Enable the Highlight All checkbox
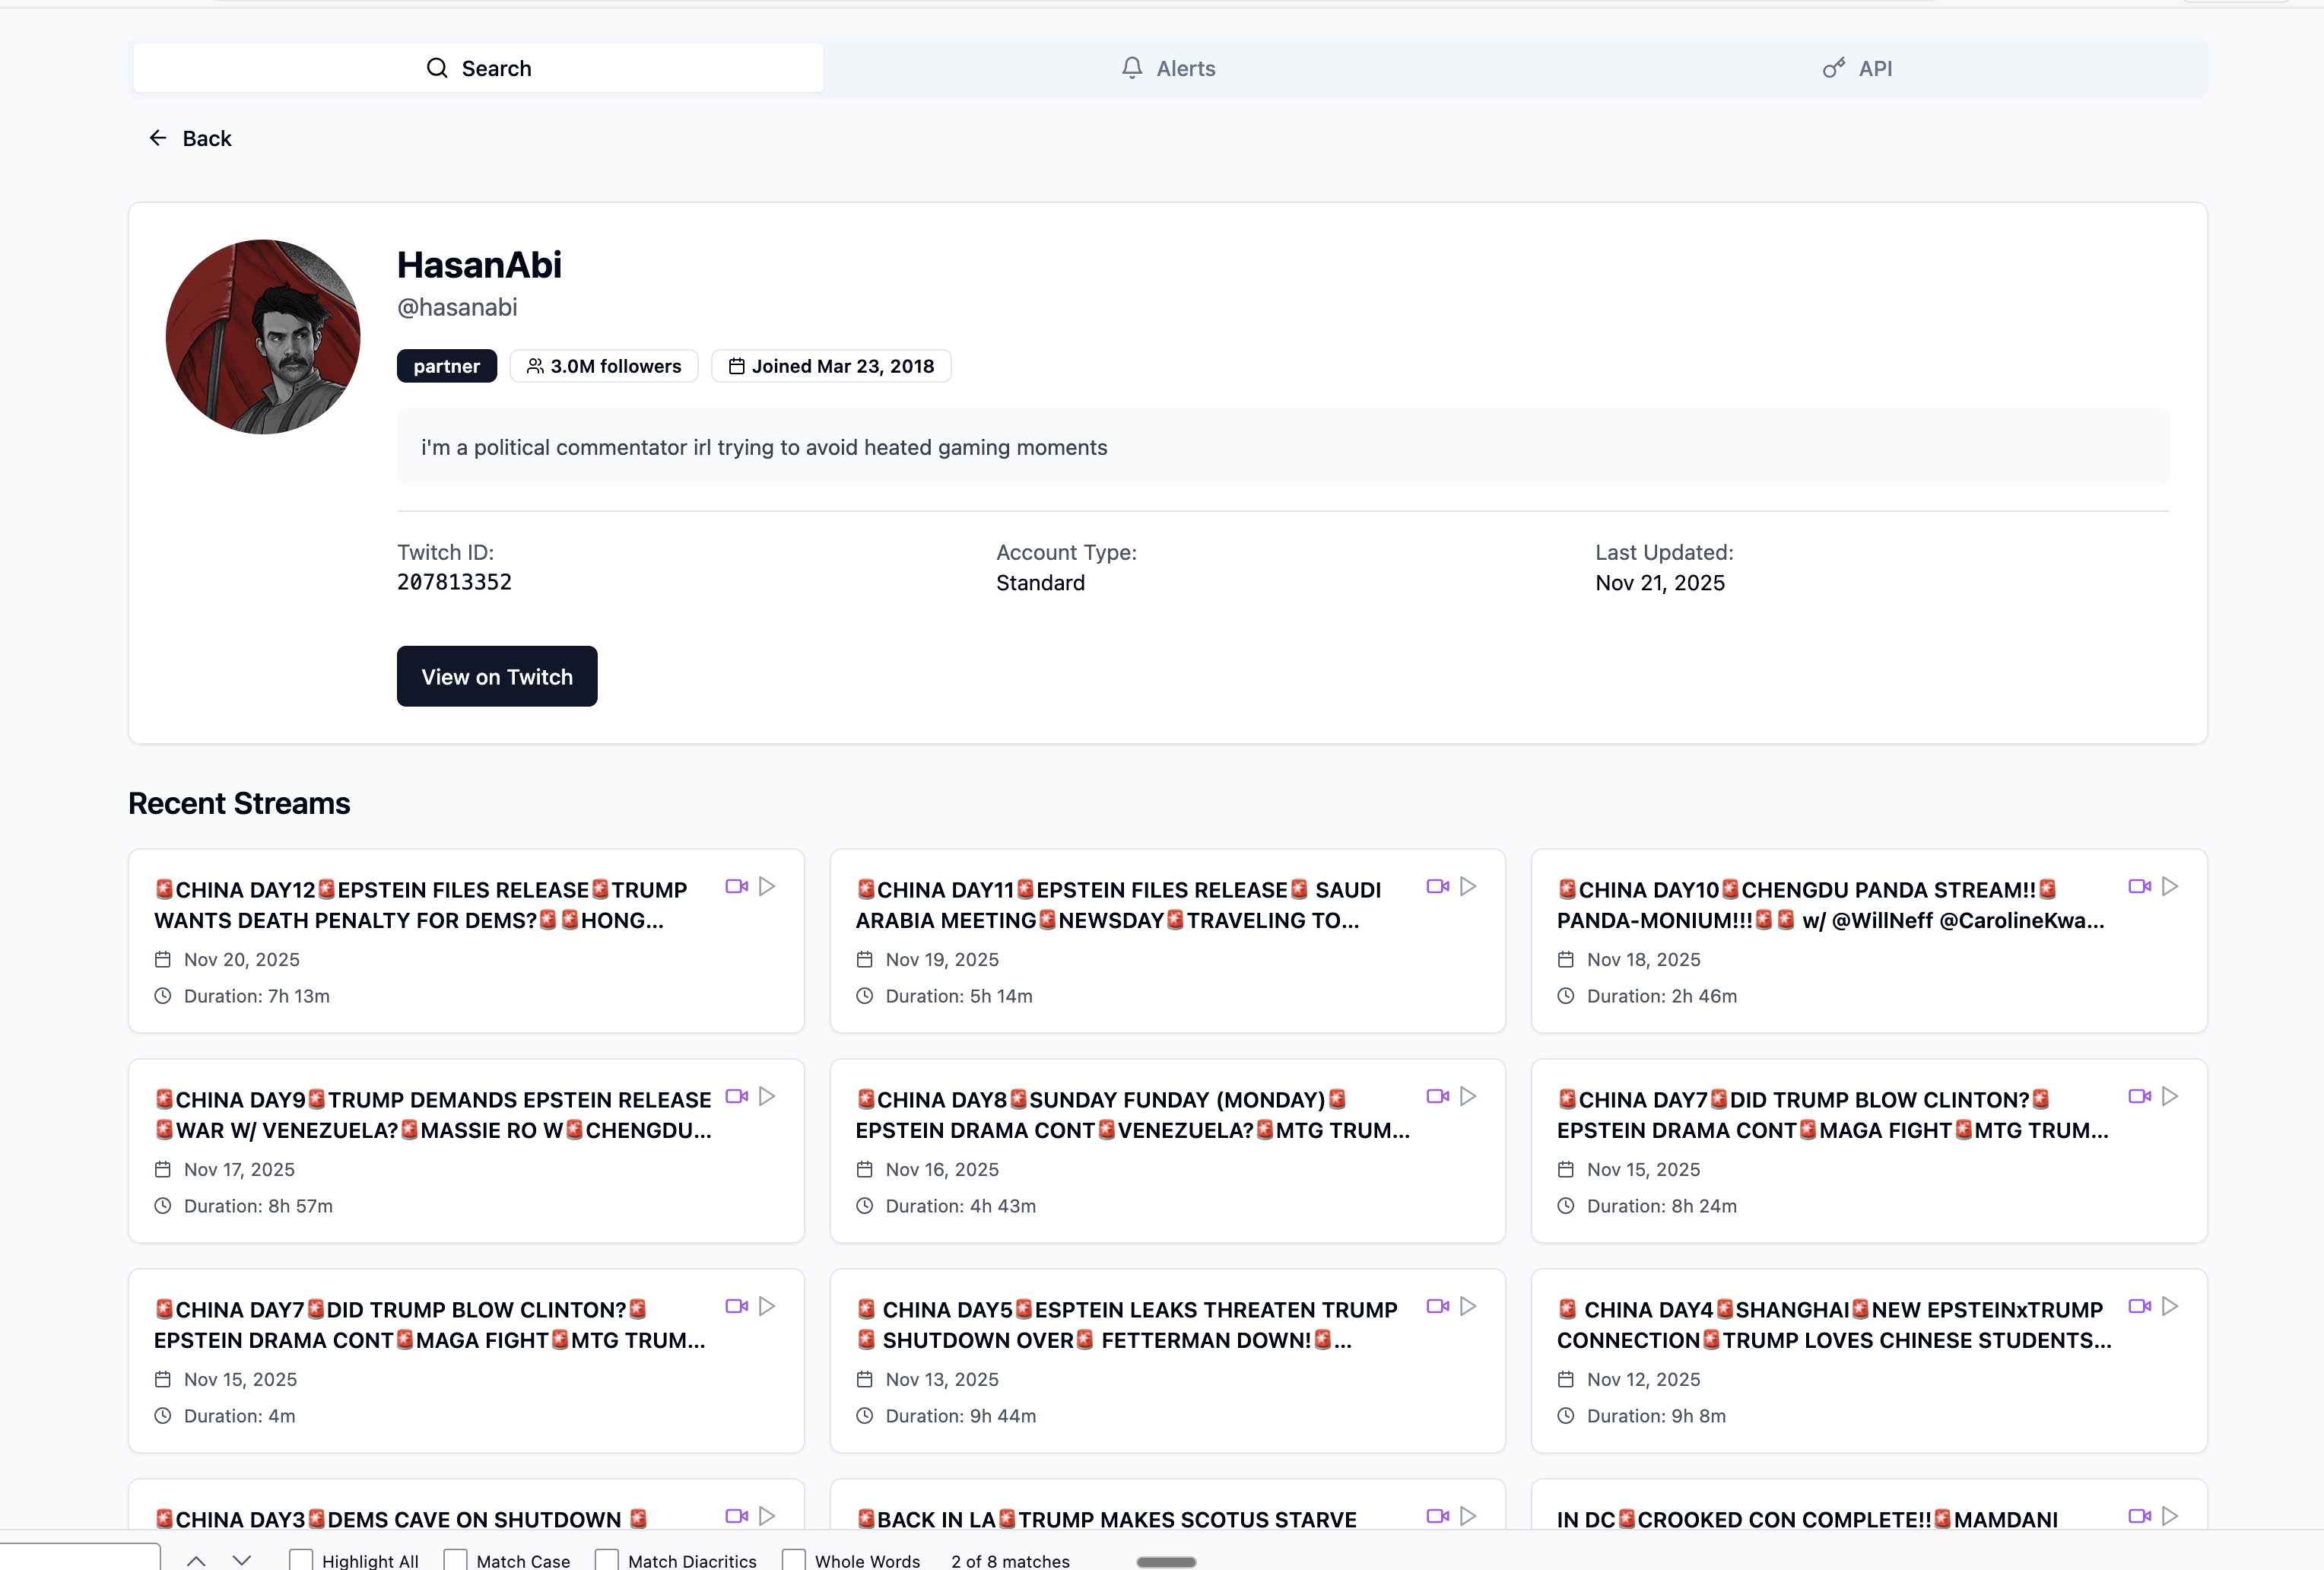The height and width of the screenshot is (1570, 2324). (x=301, y=1560)
